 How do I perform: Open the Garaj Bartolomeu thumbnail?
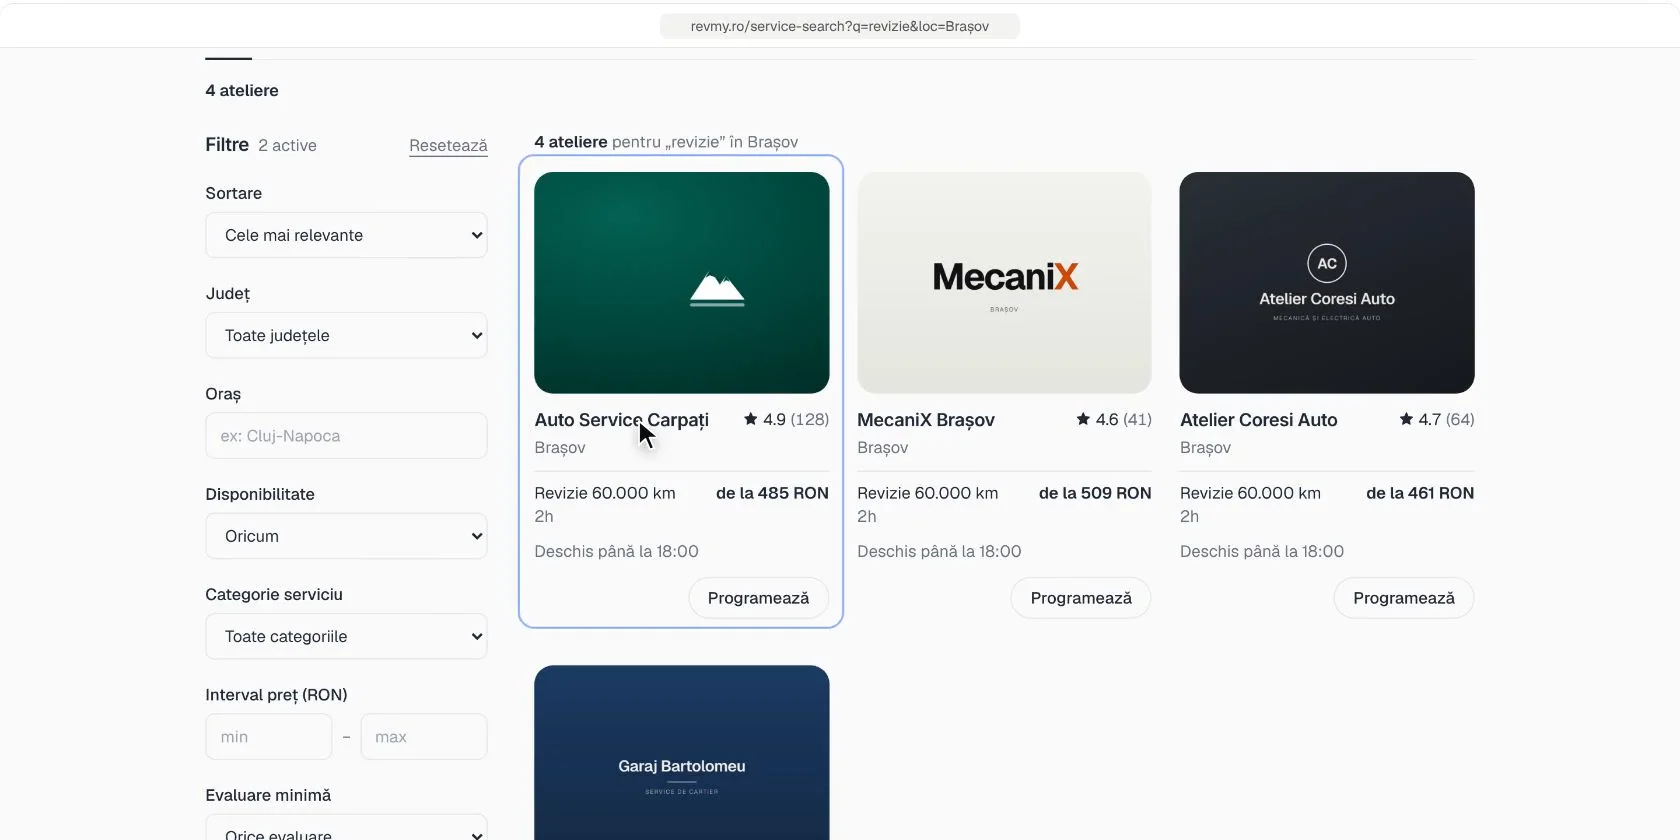pos(682,753)
